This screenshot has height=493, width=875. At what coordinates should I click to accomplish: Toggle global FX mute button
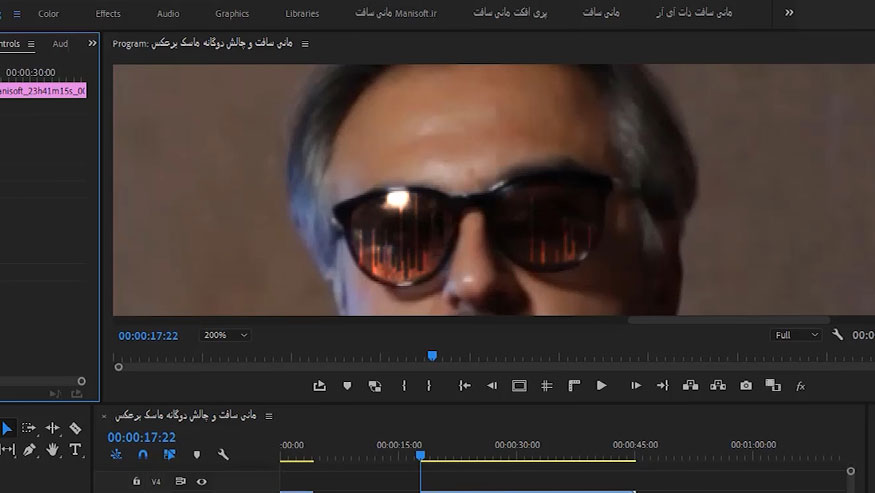(x=800, y=386)
